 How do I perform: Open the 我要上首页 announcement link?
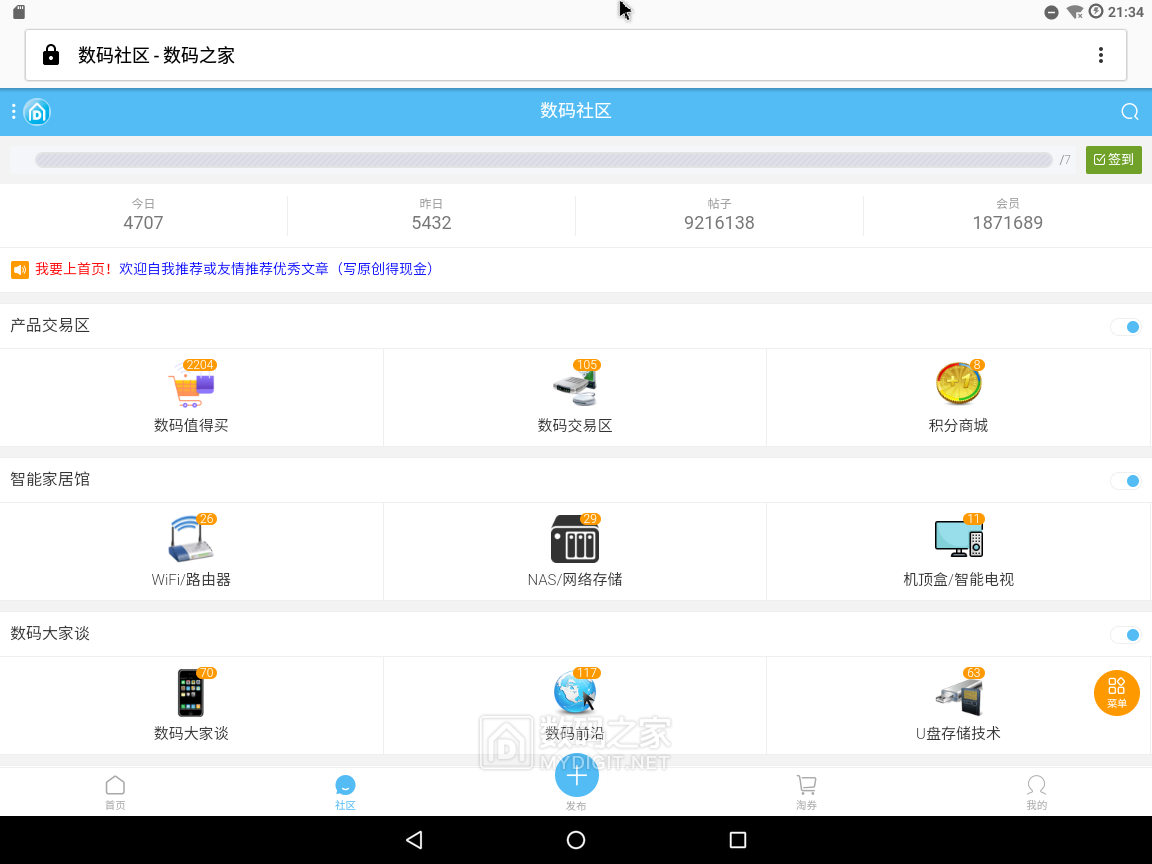pos(275,269)
